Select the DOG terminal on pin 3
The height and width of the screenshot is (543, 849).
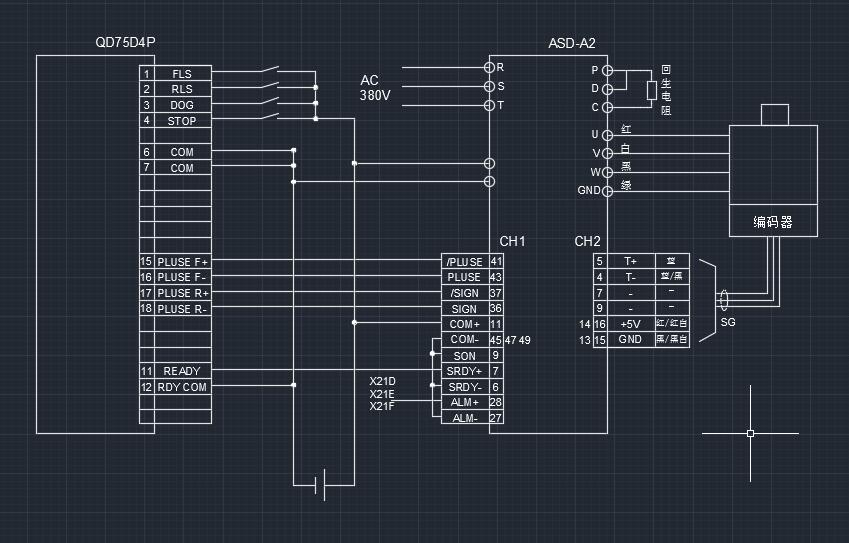182,105
